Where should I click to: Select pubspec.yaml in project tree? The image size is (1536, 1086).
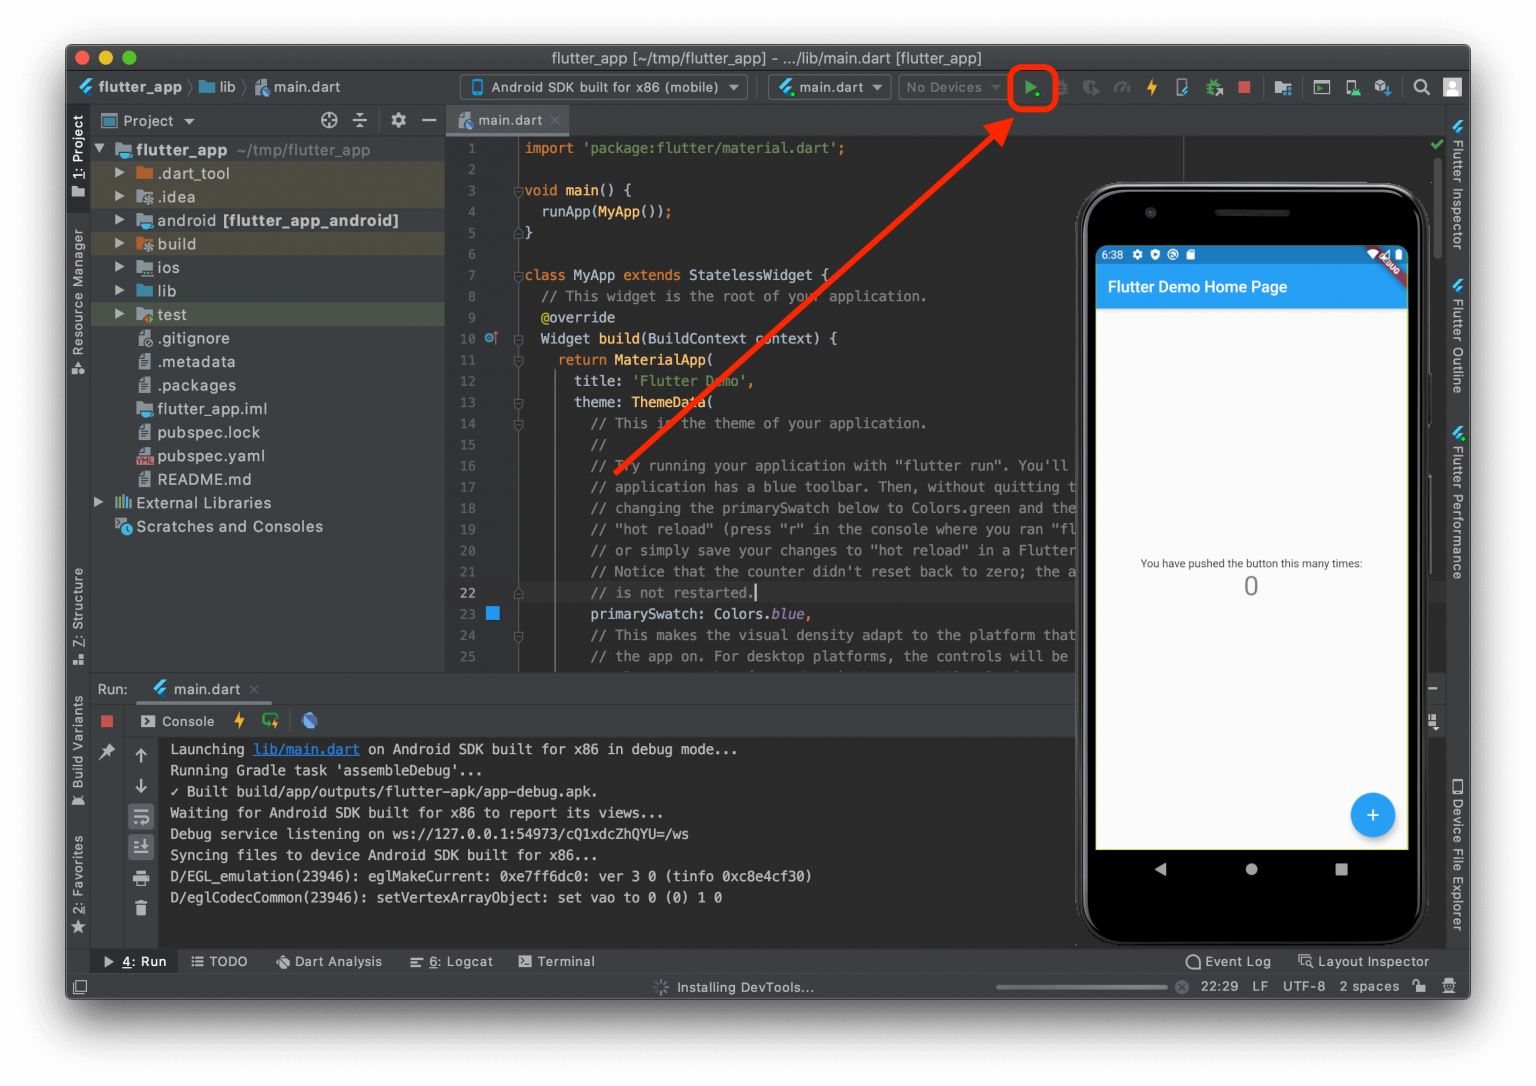(x=211, y=456)
